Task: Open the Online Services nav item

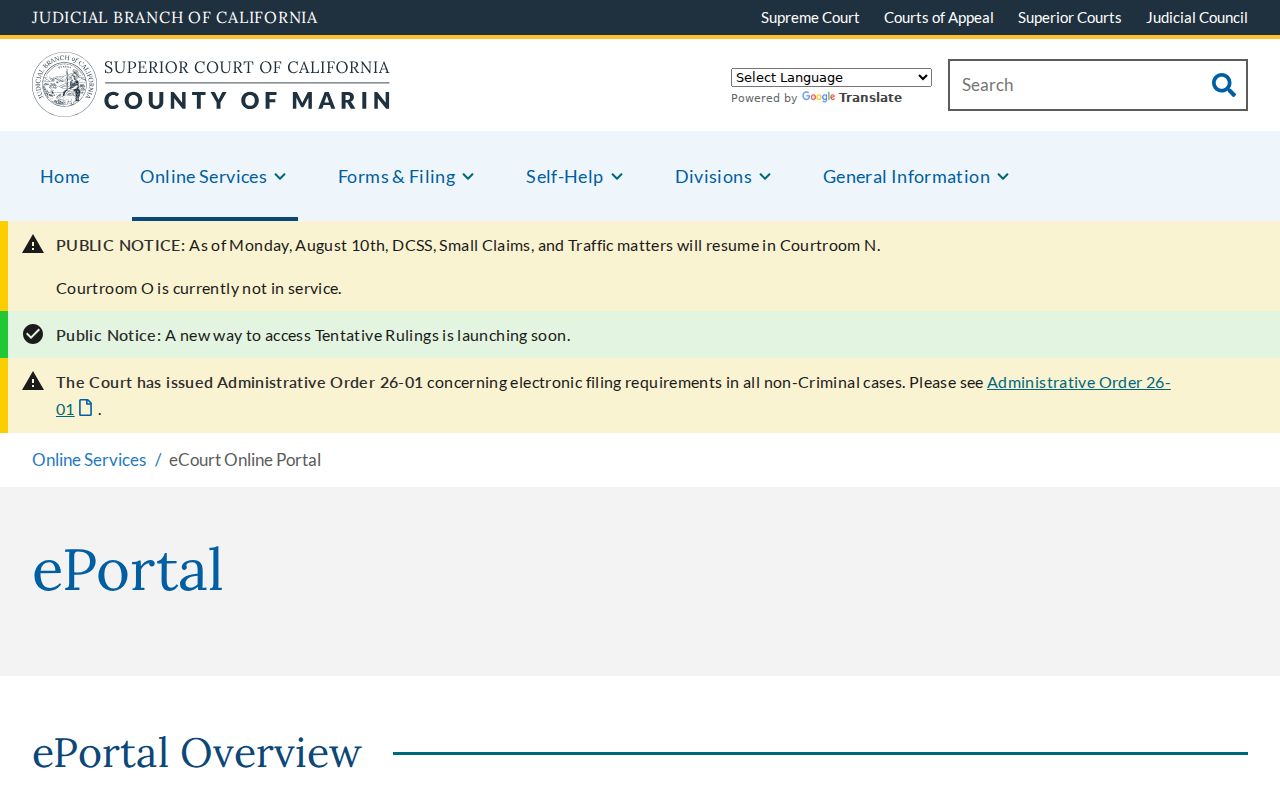Action: (203, 176)
